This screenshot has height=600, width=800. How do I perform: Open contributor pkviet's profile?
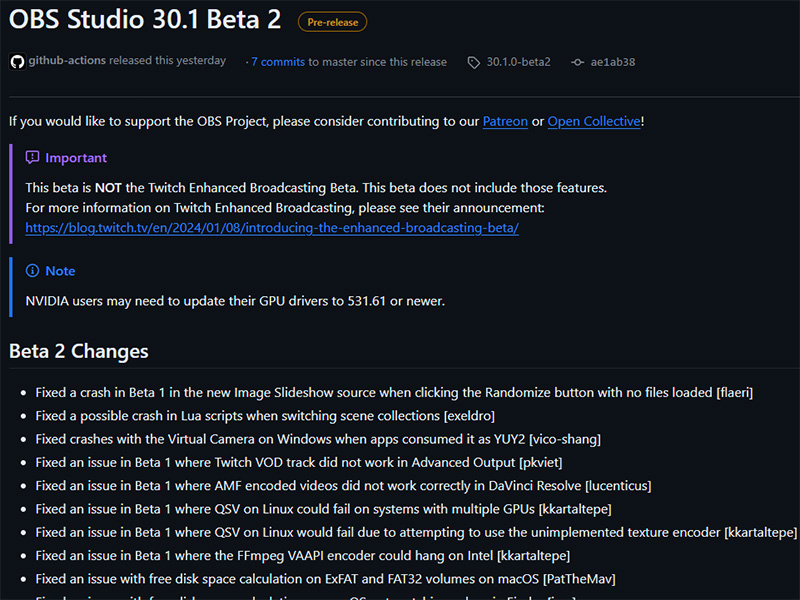coord(543,461)
